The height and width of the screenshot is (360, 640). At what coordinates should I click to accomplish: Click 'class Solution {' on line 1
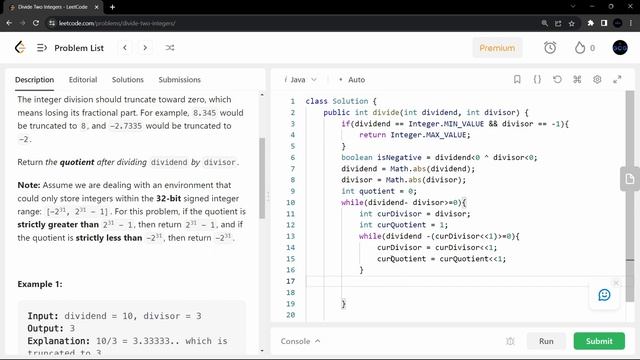341,101
